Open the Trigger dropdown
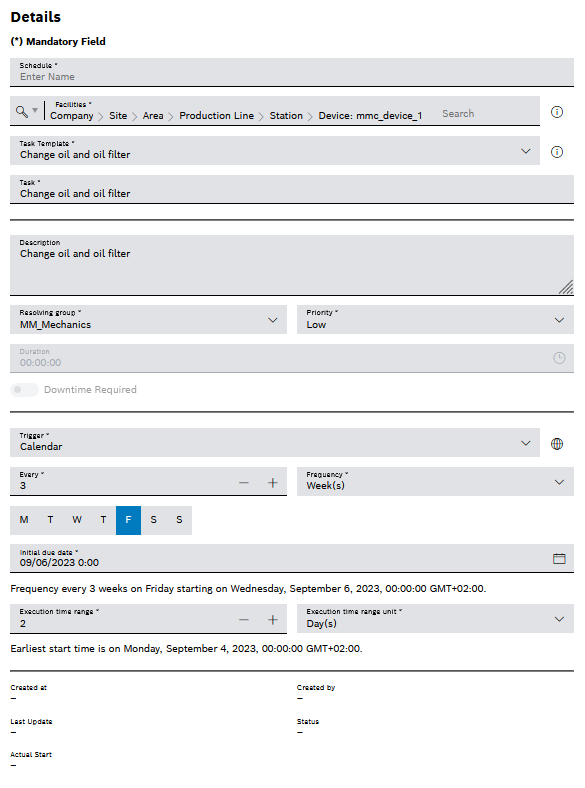The height and width of the screenshot is (788, 585). tap(275, 442)
